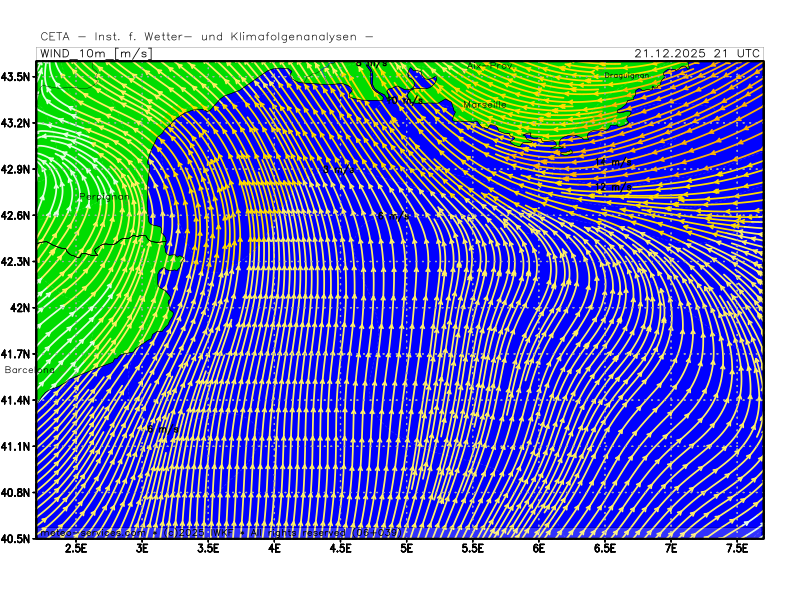Click the 12 m/s wind speed label
This screenshot has width=800, height=600.
[612, 186]
